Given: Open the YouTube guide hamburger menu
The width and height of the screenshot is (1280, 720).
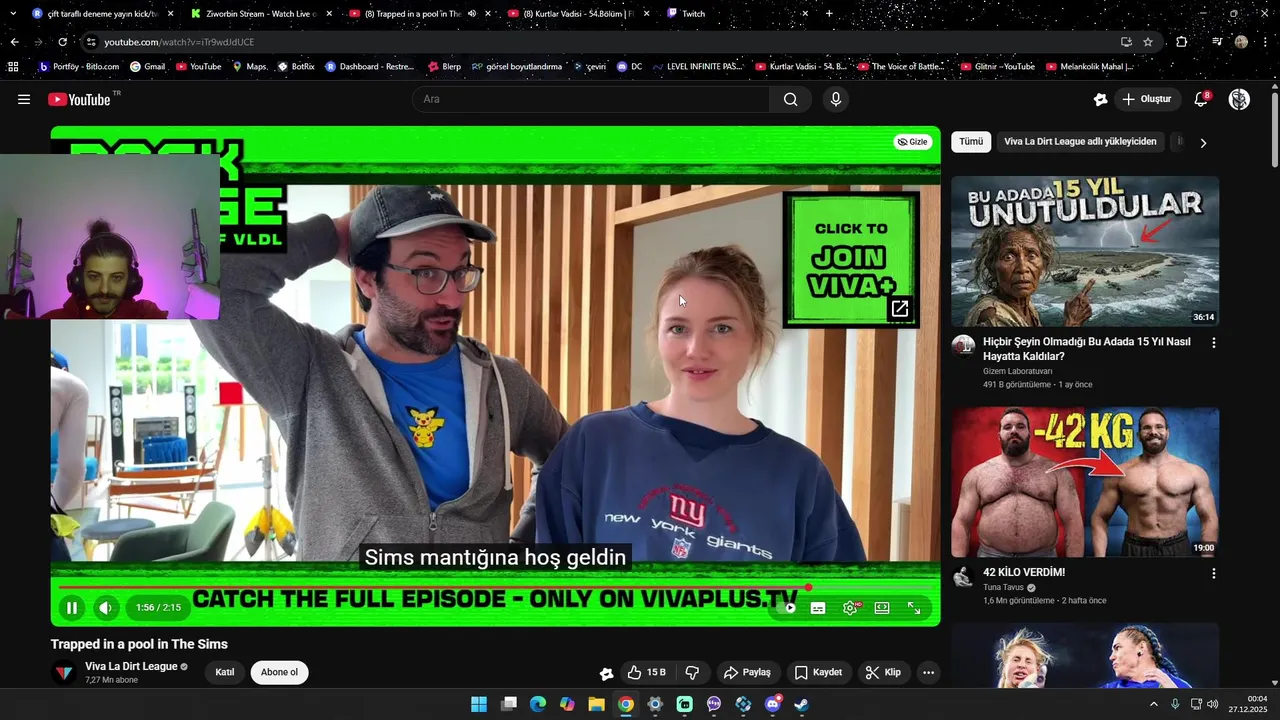Looking at the screenshot, I should [24, 99].
